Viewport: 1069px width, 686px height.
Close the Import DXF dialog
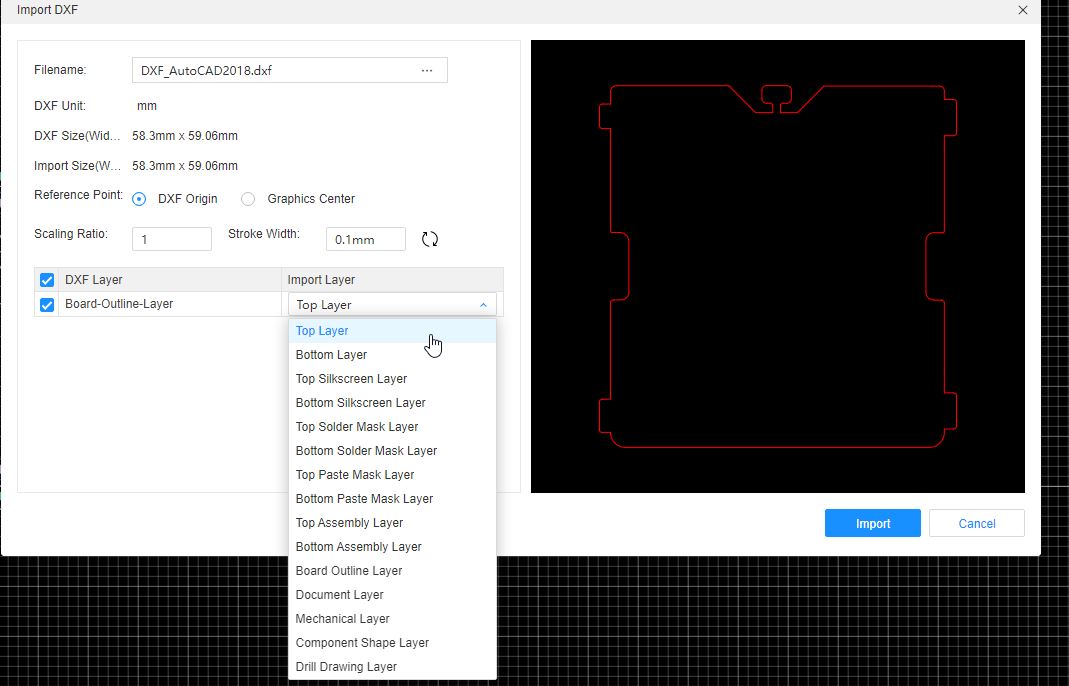1022,10
